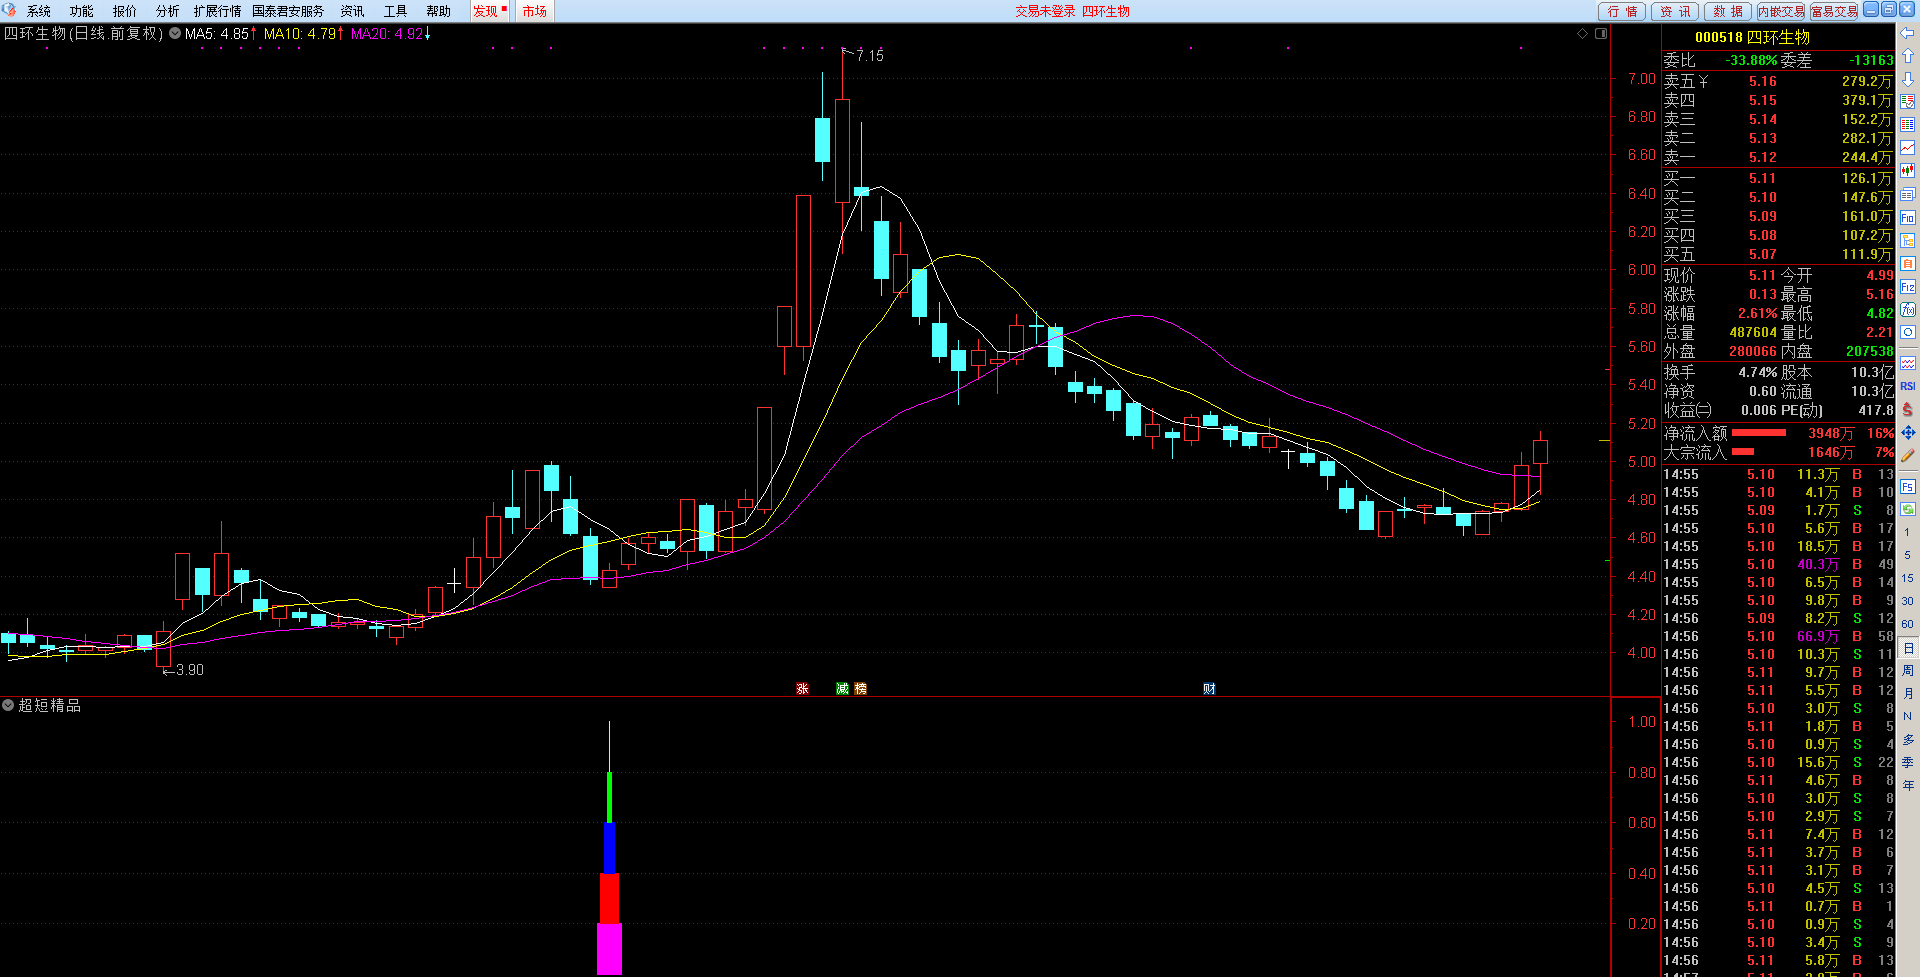Image resolution: width=1920 pixels, height=977 pixels.
Task: Expand the 超短精品 indicator dropdown
Action: 8,705
